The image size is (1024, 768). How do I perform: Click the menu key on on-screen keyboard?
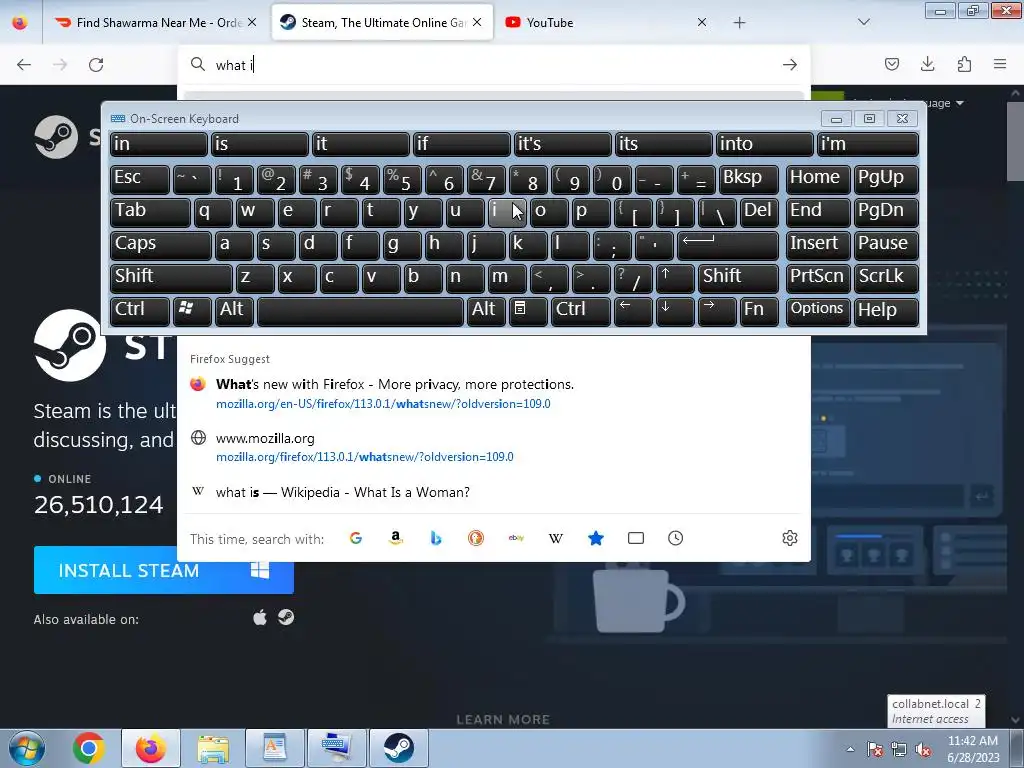(528, 310)
